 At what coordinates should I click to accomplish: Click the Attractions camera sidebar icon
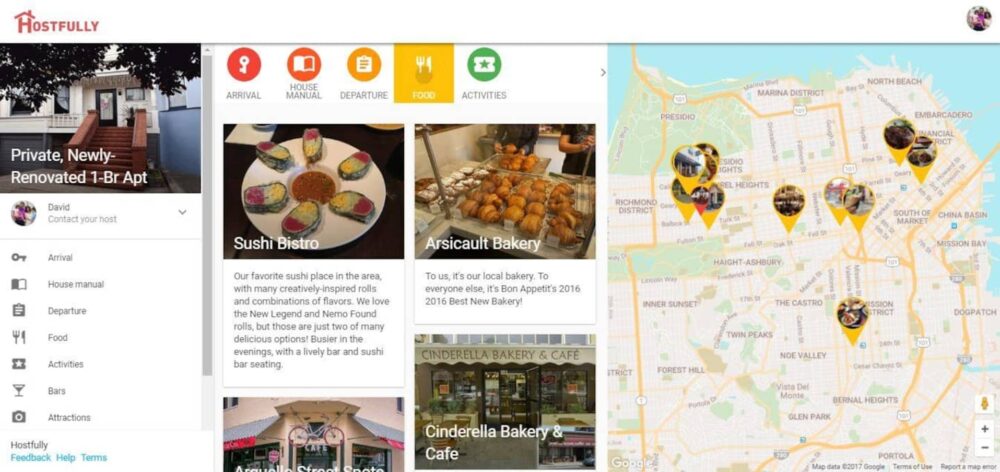[19, 417]
